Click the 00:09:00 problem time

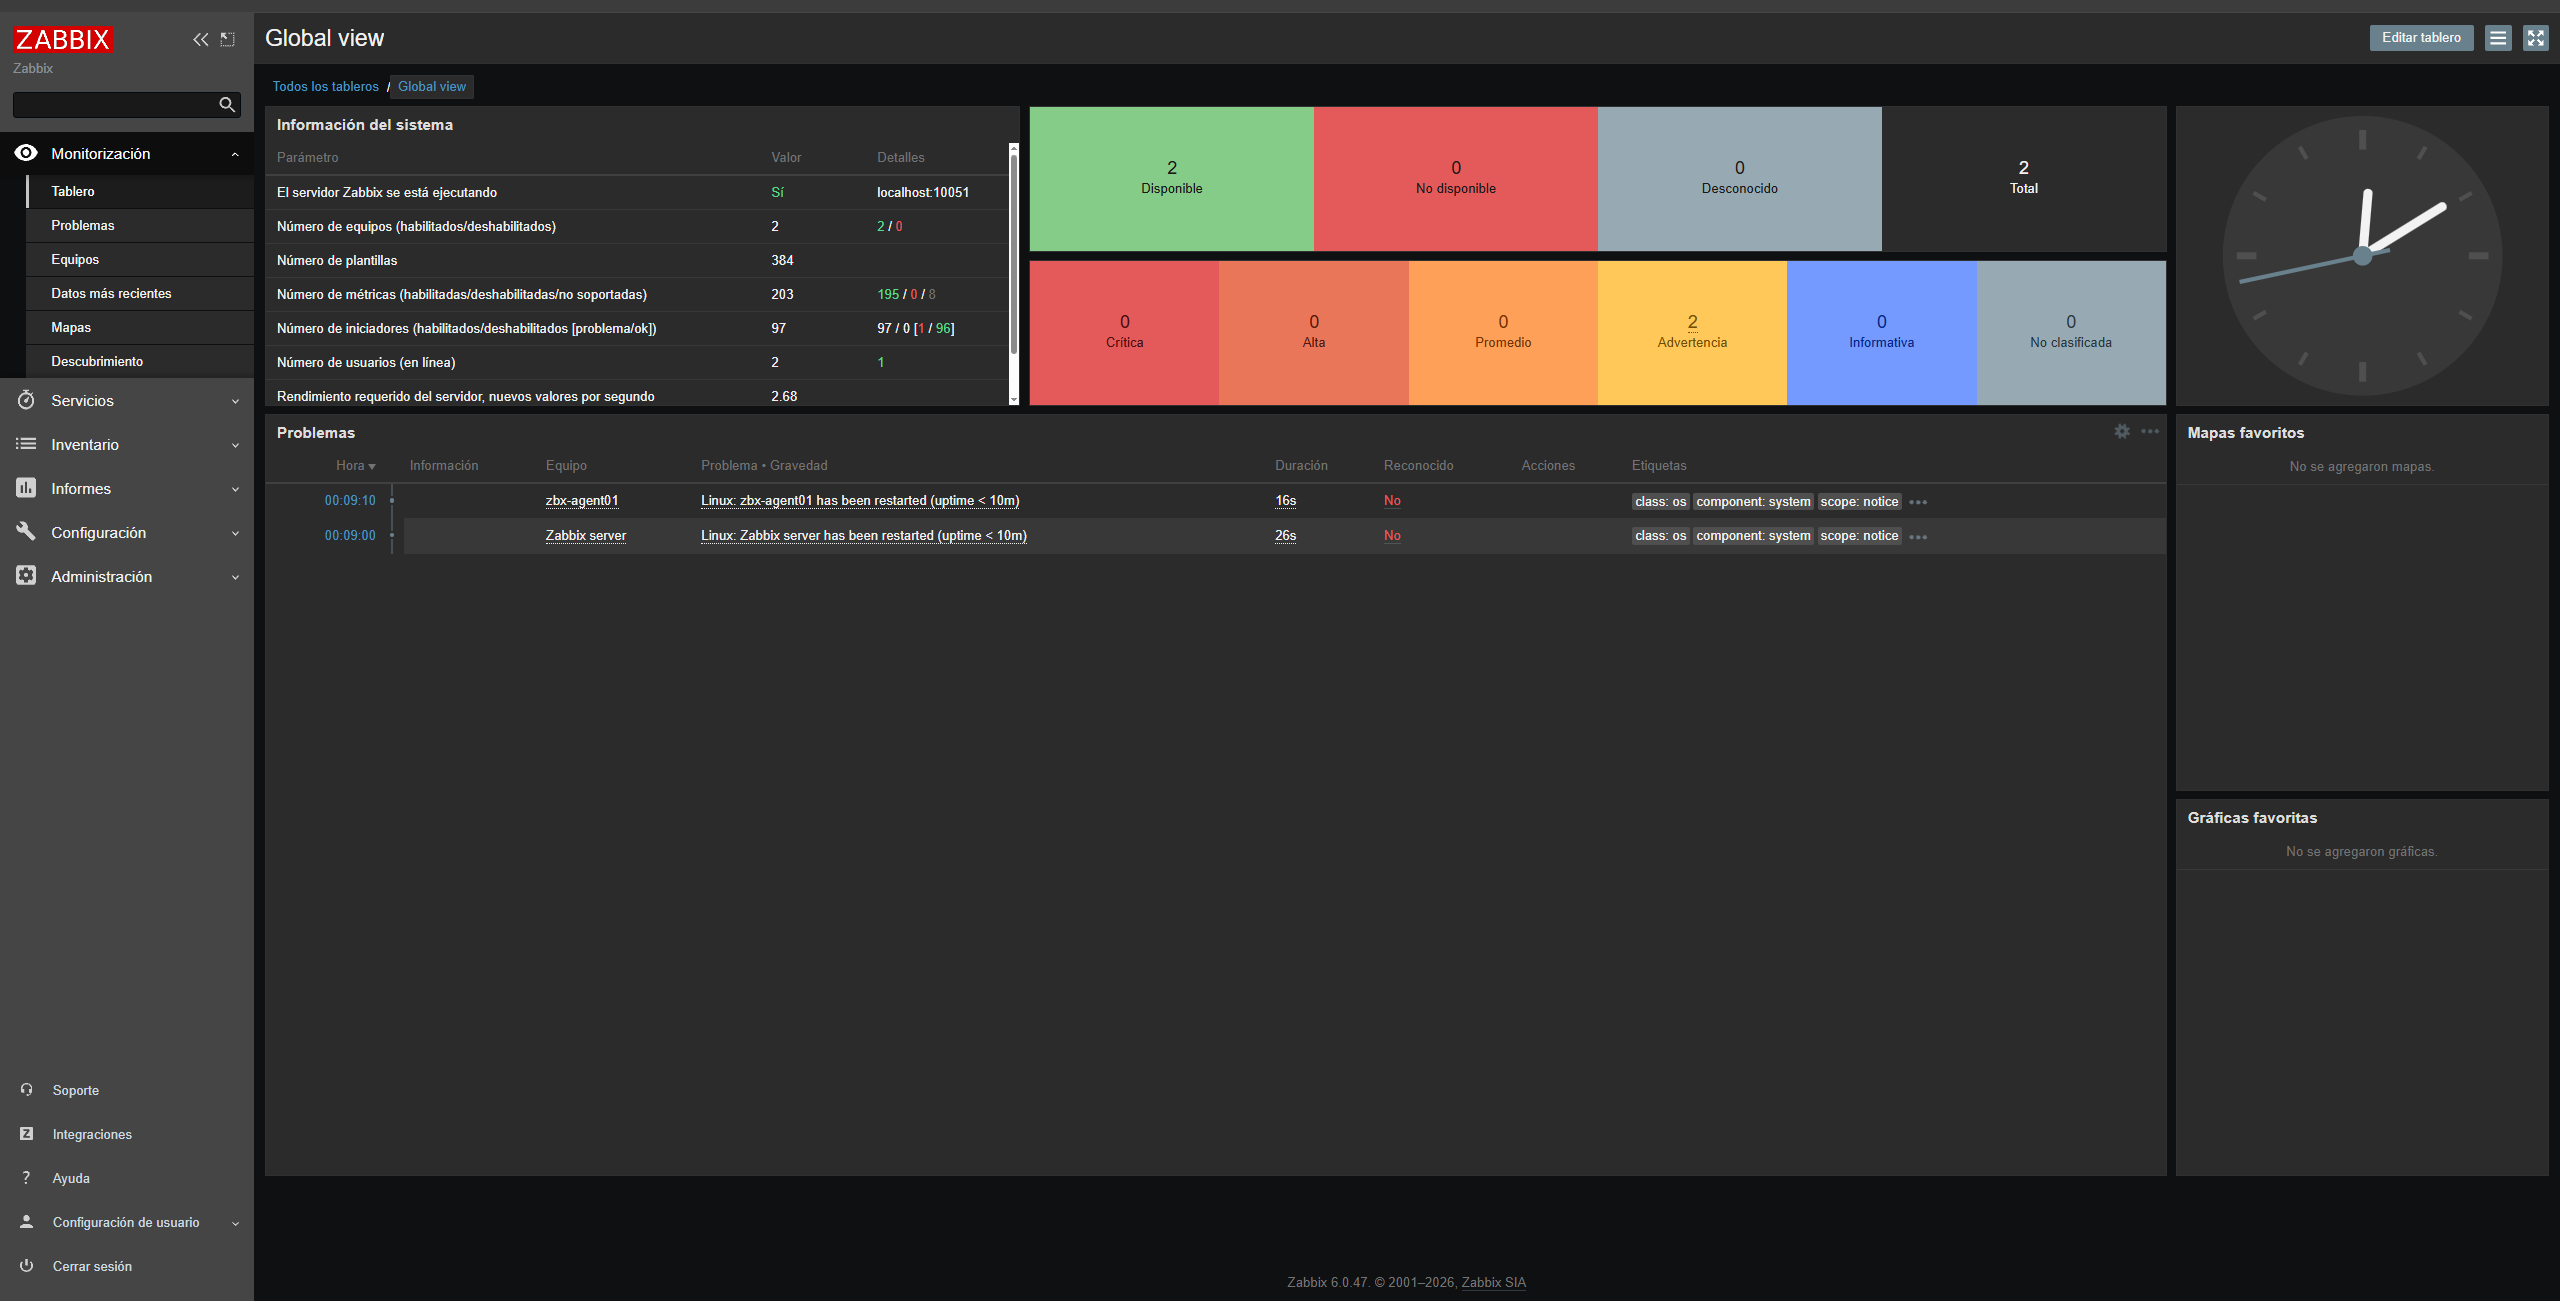pyautogui.click(x=350, y=535)
